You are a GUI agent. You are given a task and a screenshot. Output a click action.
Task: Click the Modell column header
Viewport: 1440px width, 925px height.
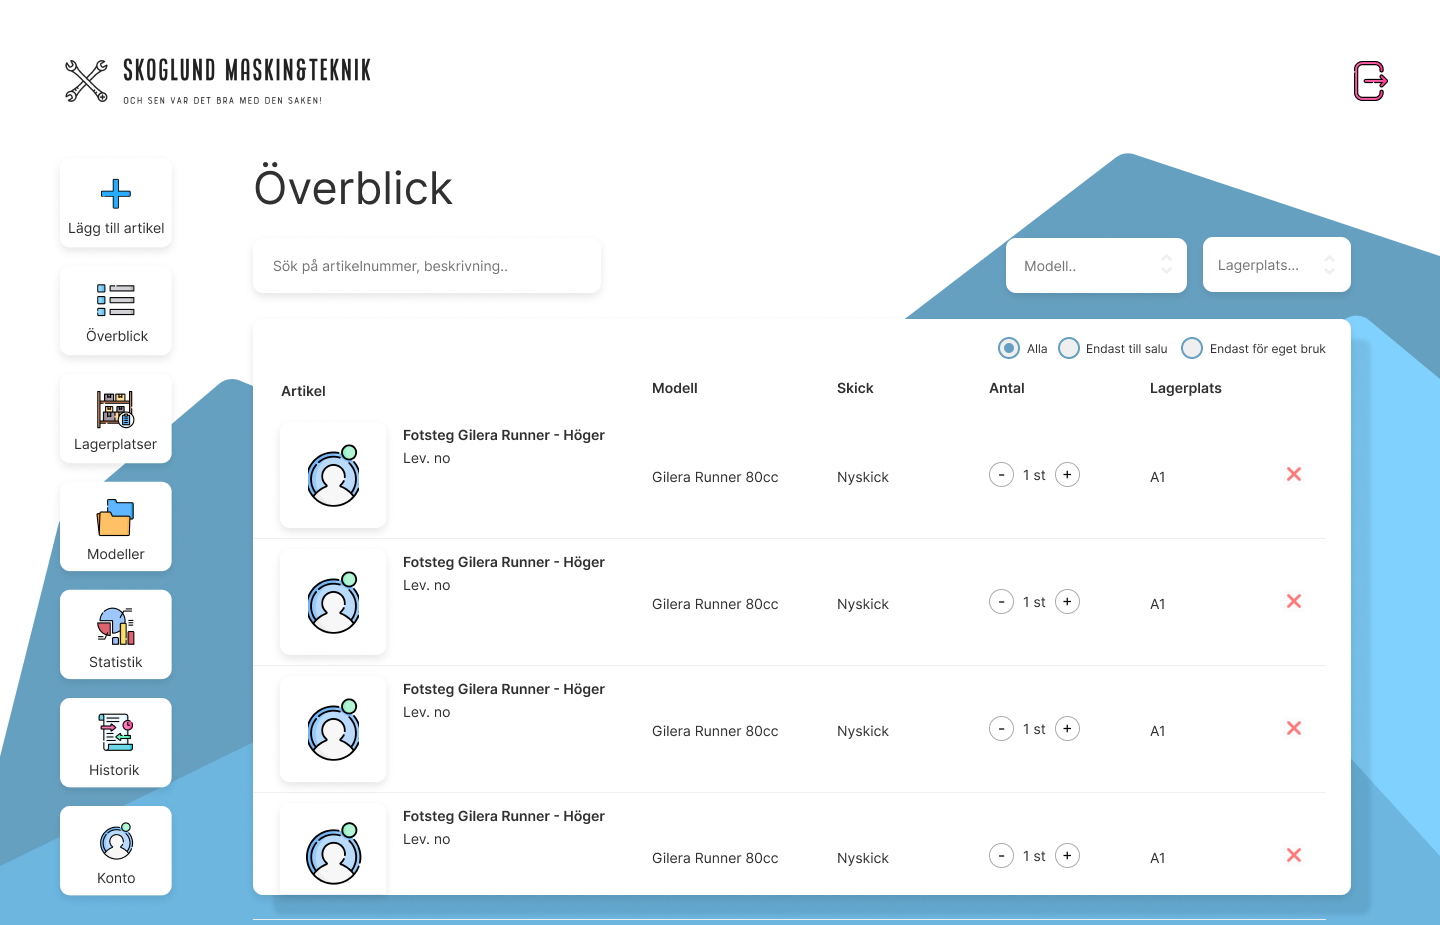675,388
